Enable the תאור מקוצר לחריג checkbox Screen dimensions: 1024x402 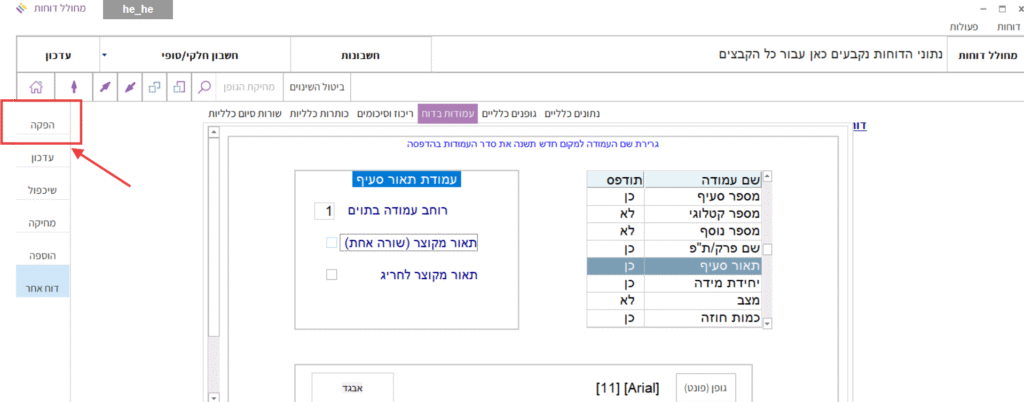point(332,275)
